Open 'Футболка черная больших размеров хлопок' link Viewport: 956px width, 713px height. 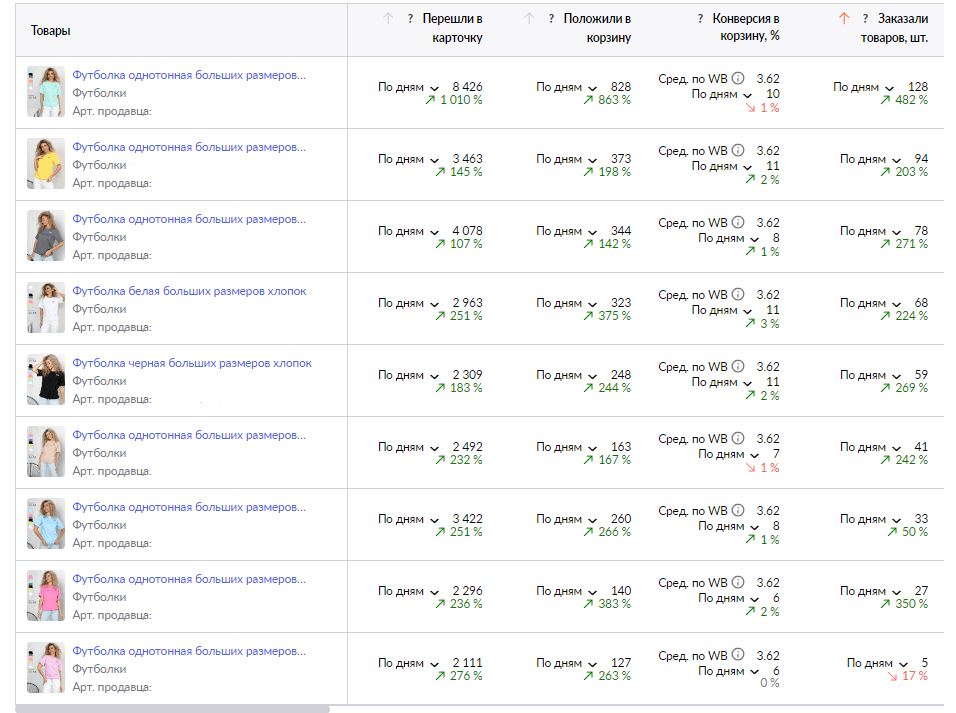[x=191, y=363]
